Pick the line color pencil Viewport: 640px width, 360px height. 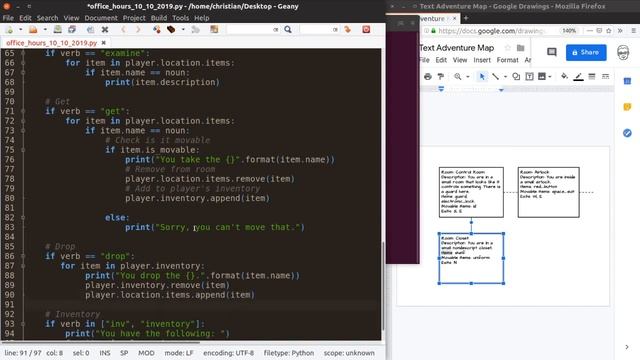pos(578,77)
